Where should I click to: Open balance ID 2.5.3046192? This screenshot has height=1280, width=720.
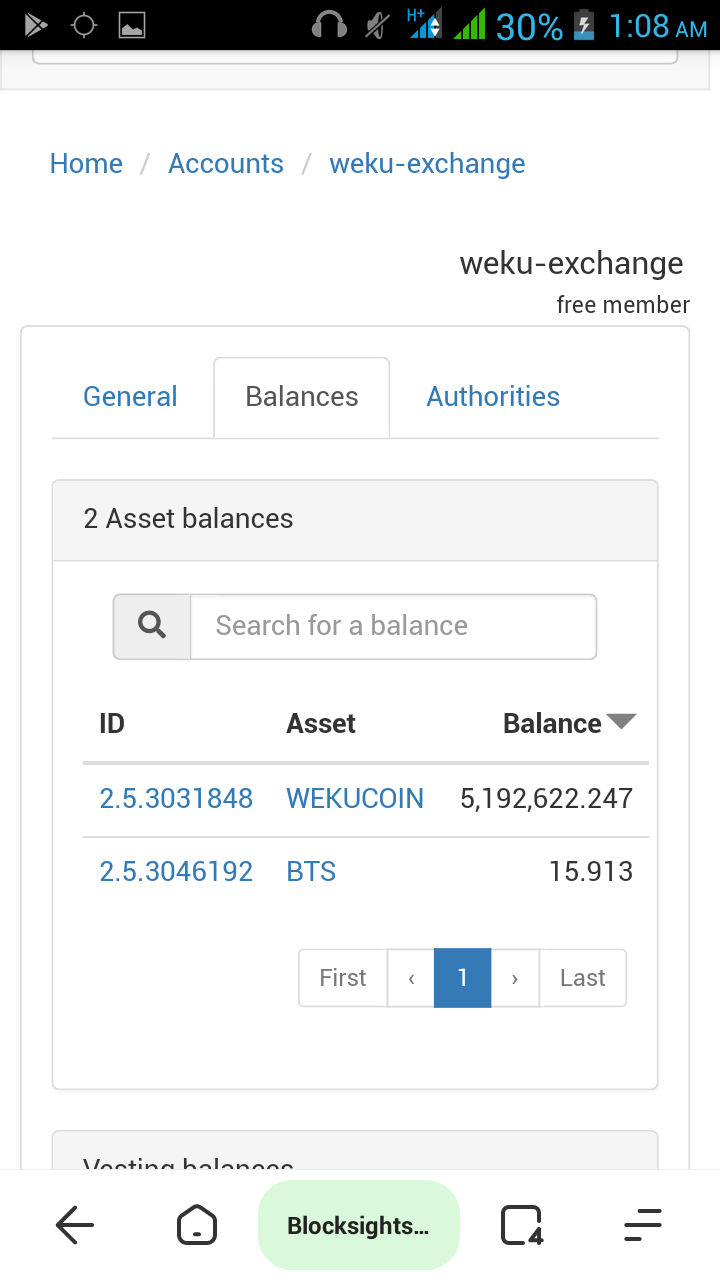click(176, 872)
